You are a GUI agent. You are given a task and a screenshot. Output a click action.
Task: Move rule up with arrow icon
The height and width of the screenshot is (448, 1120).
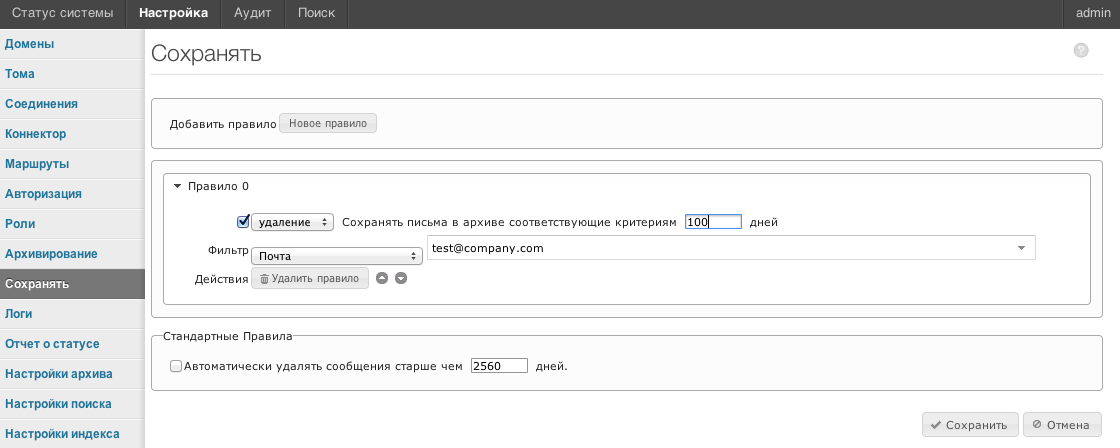pyautogui.click(x=382, y=279)
